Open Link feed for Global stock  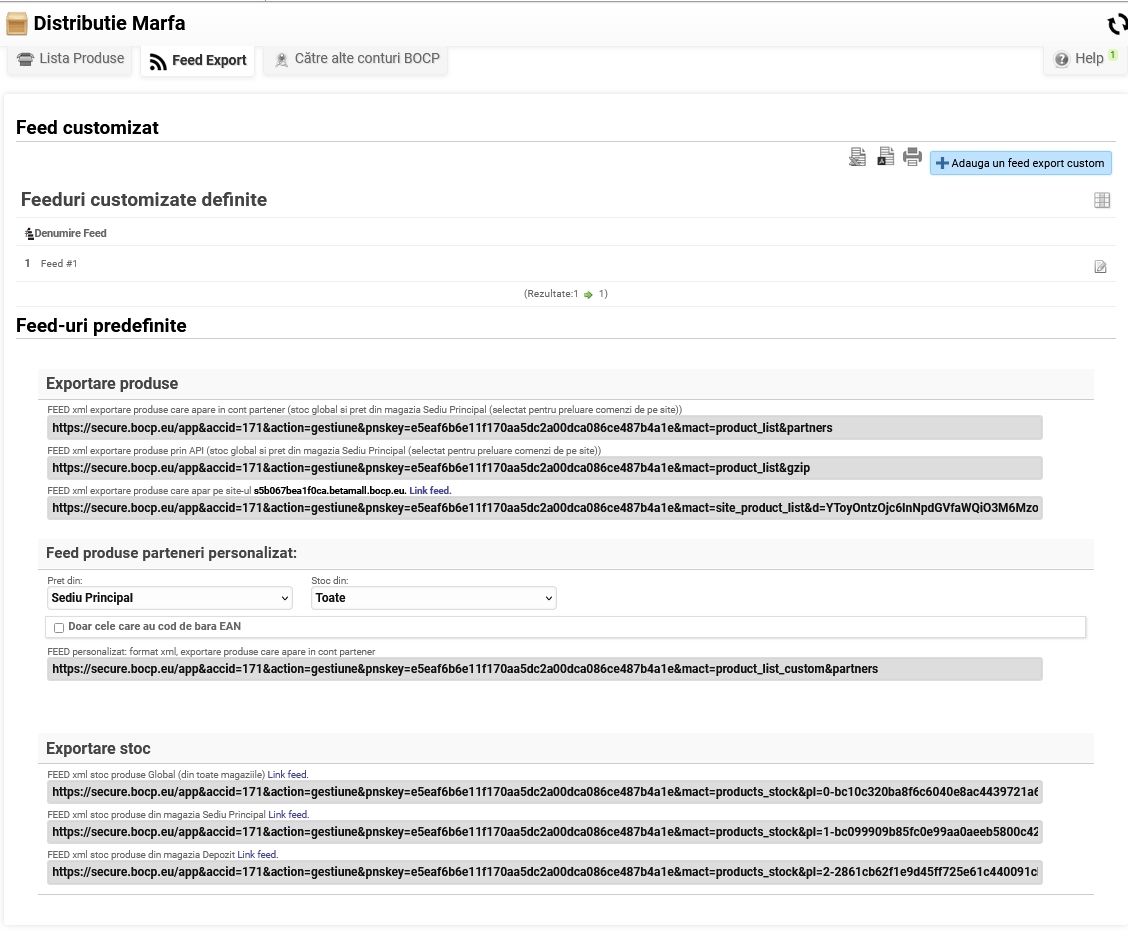[x=288, y=774]
